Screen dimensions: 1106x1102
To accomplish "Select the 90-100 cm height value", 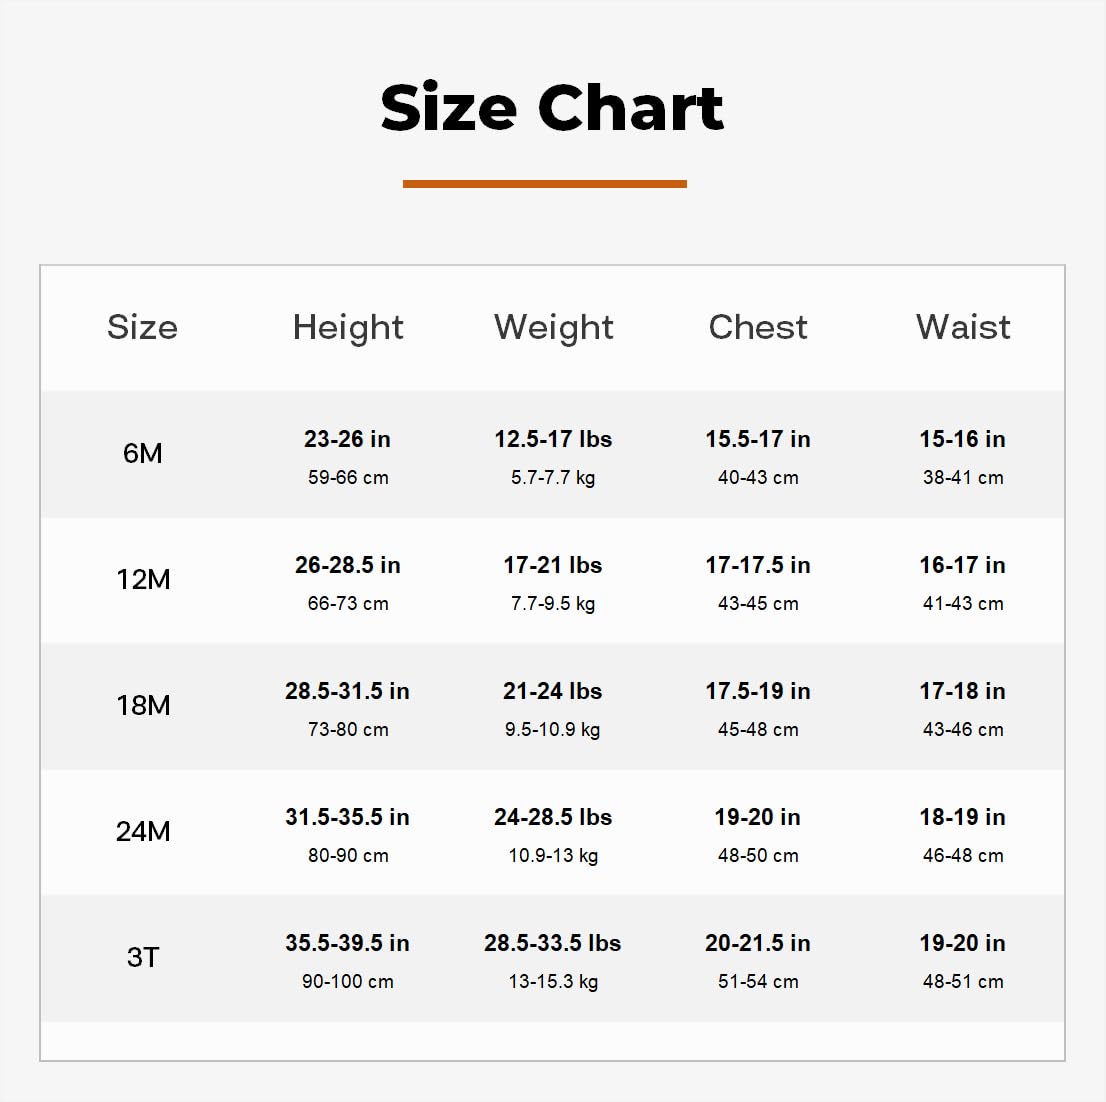I will [348, 981].
